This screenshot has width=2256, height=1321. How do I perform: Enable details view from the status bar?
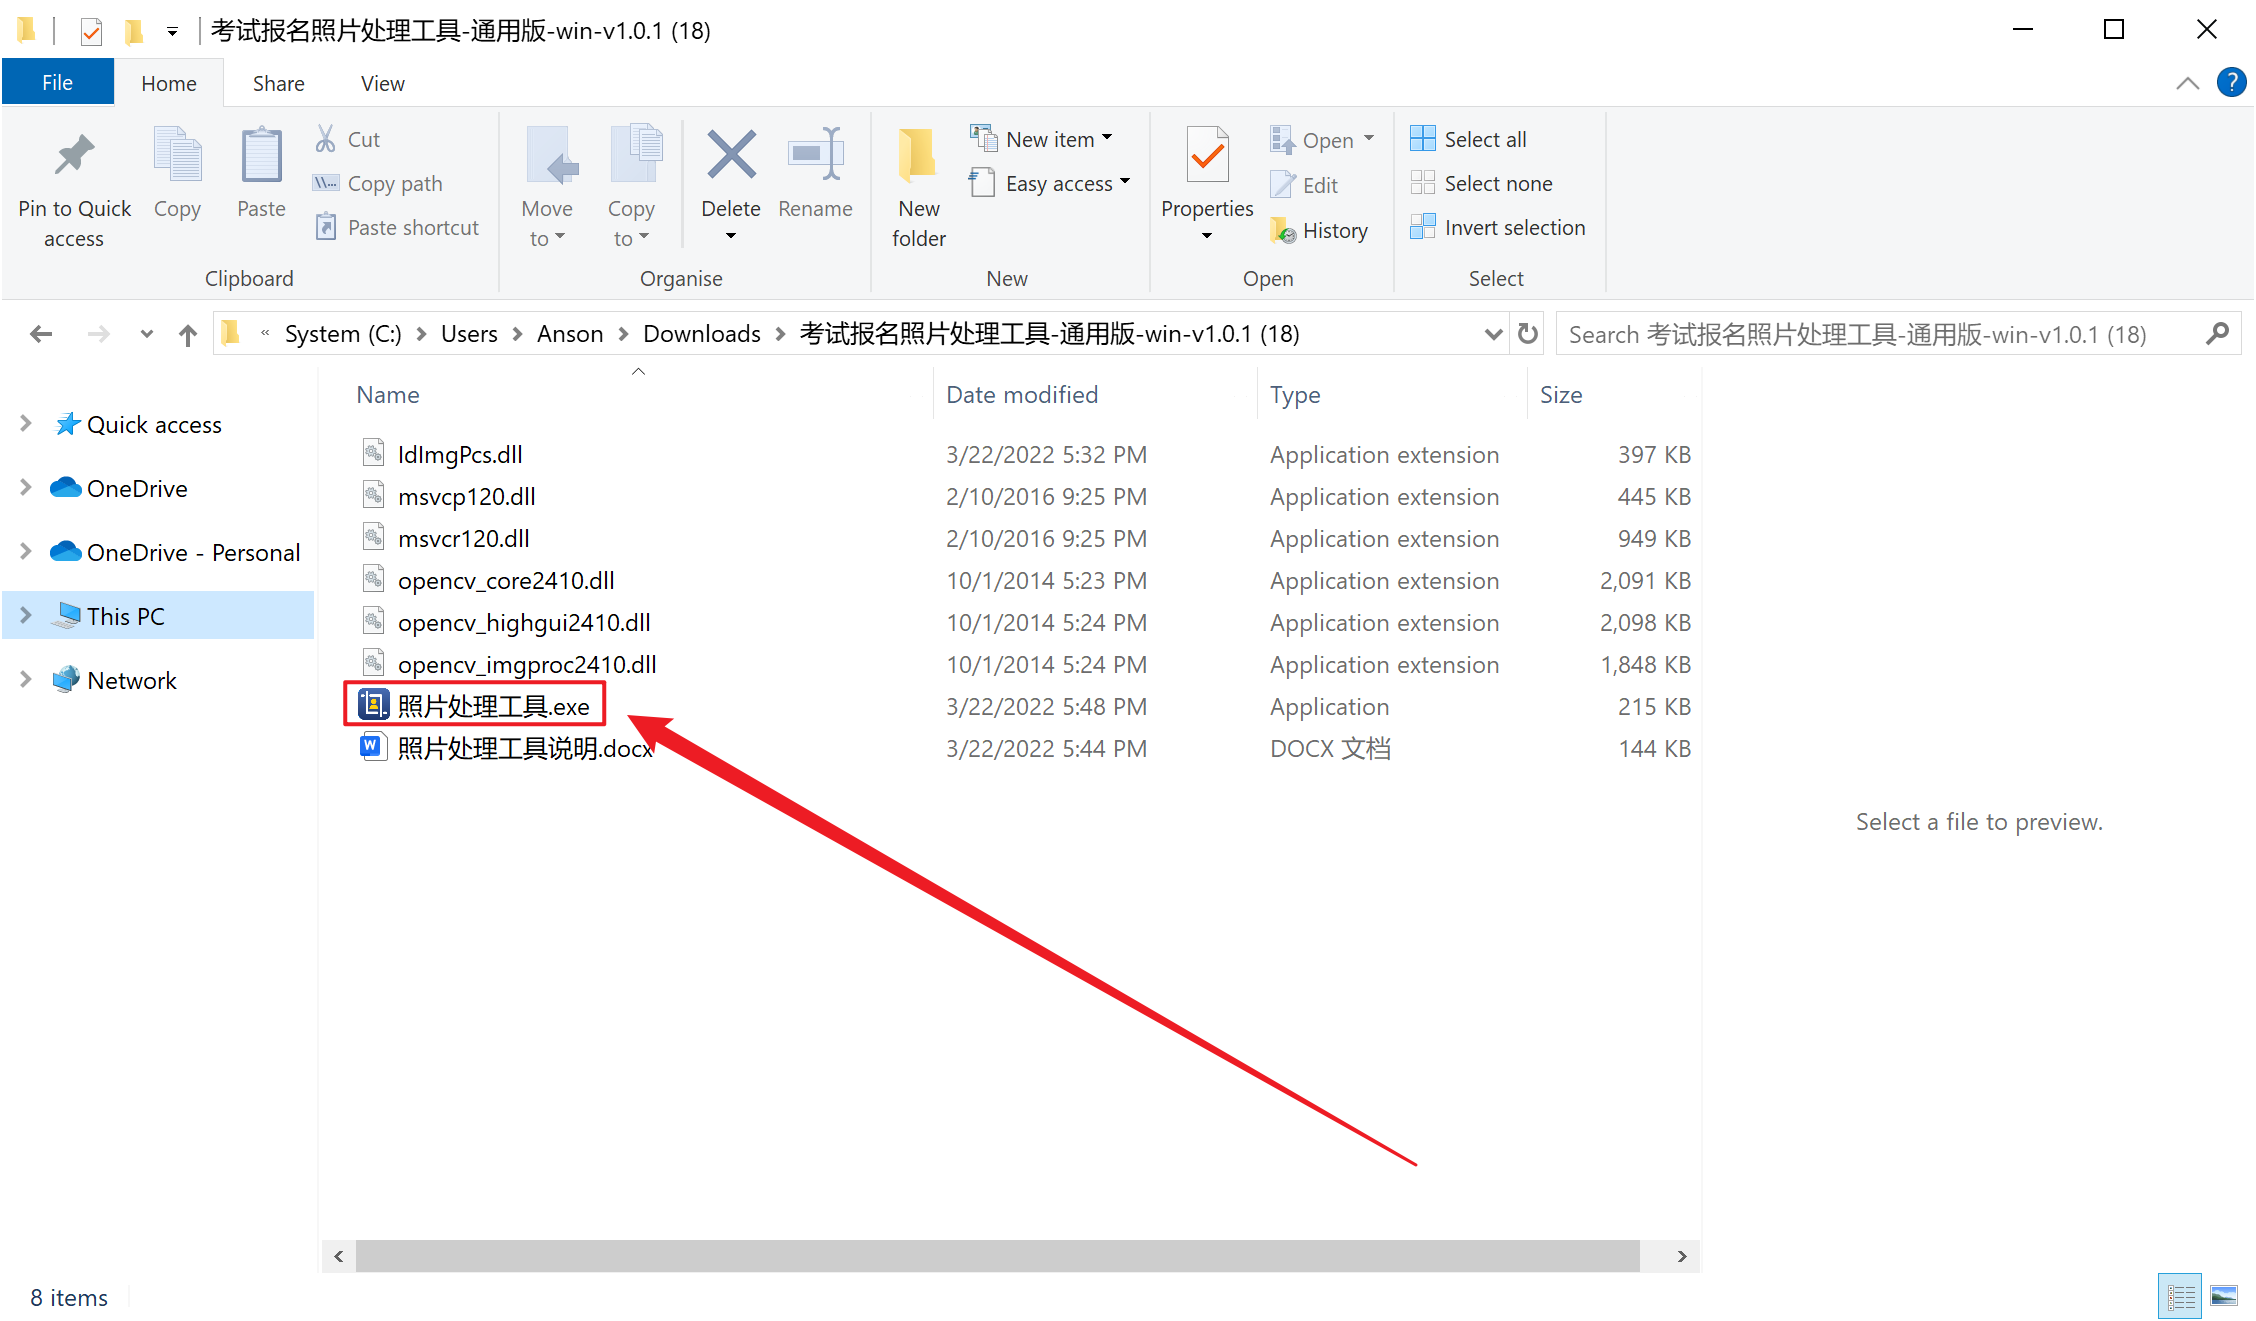tap(2180, 1294)
